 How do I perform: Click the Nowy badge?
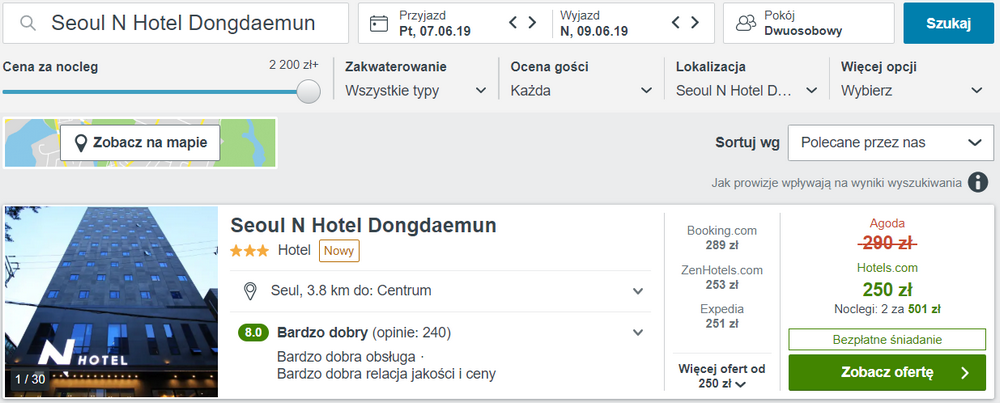point(339,251)
